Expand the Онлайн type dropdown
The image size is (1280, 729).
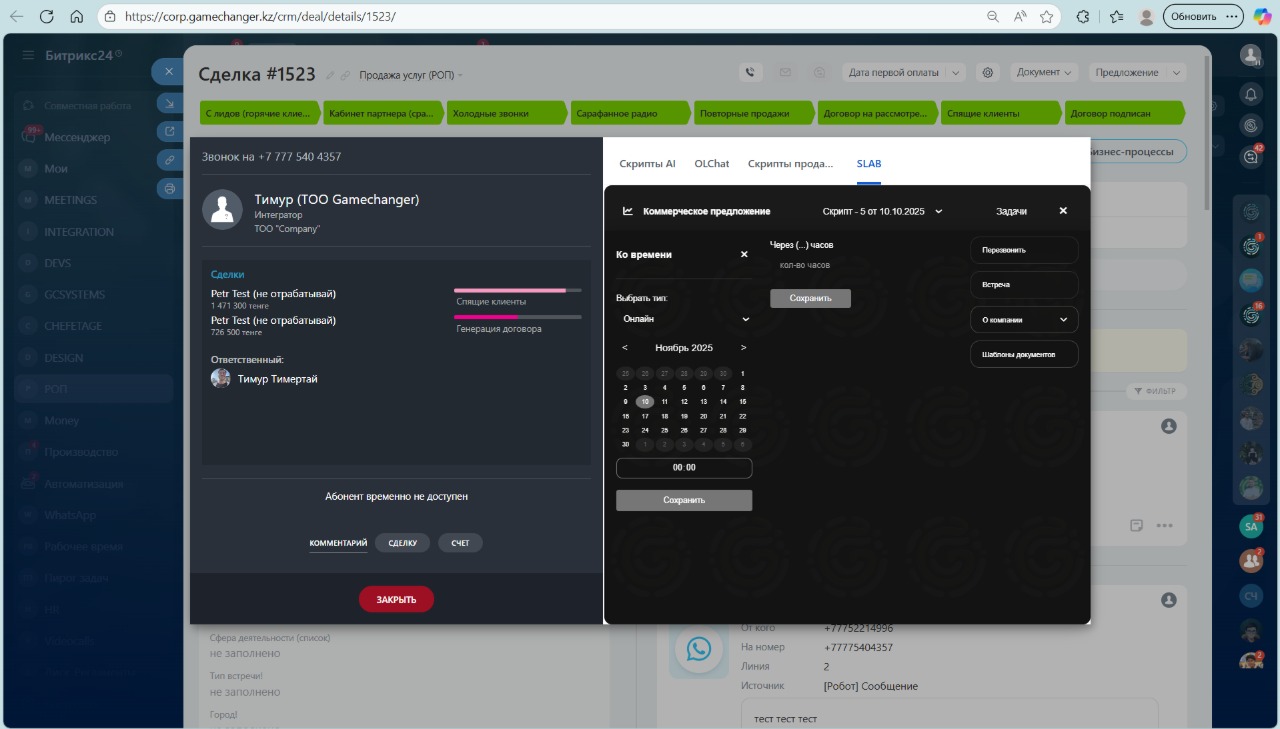(684, 319)
